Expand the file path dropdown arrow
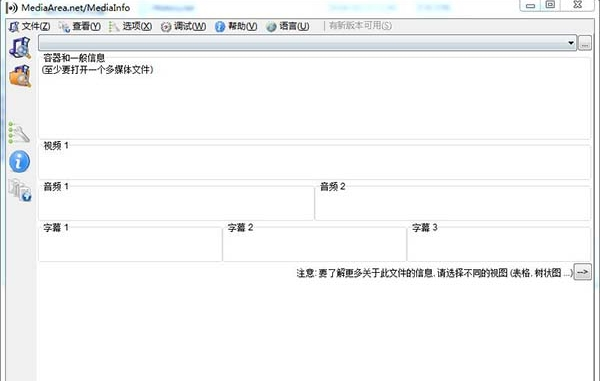600x381 pixels. tap(571, 42)
